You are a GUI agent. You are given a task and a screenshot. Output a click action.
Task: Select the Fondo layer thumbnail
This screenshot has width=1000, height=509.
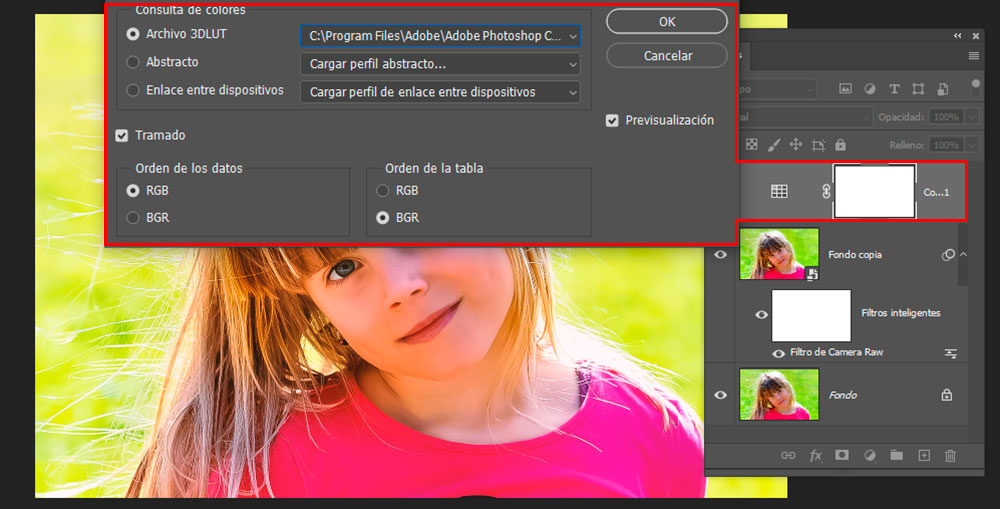(779, 395)
